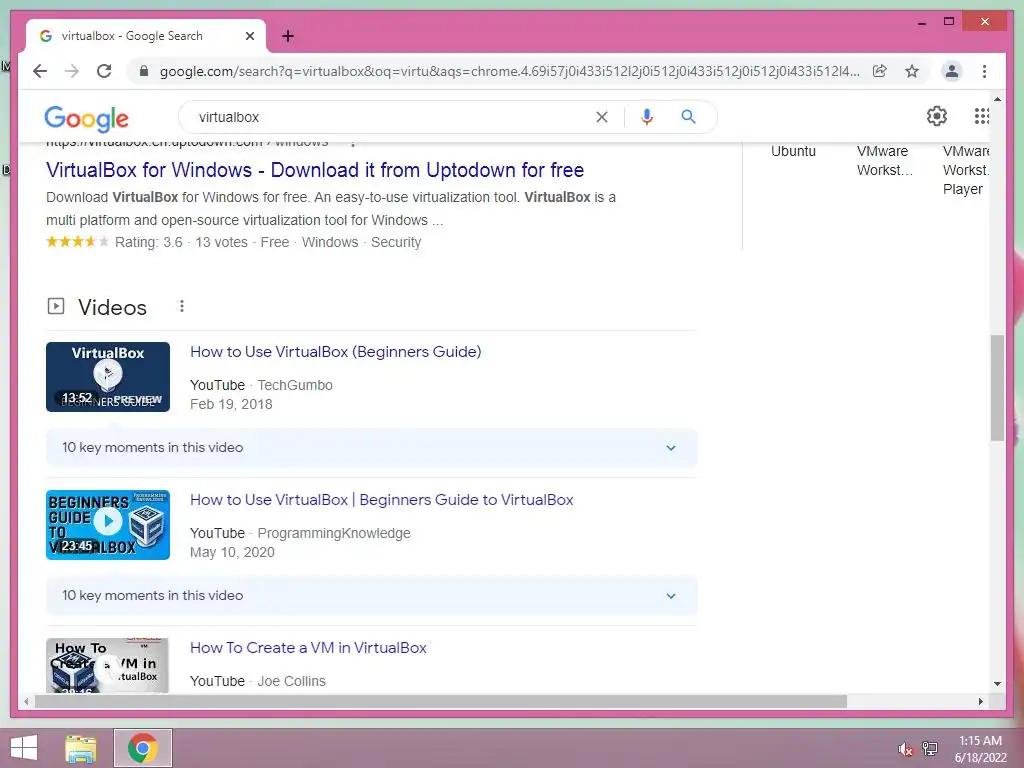The width and height of the screenshot is (1024, 768).
Task: Click horizontal scroll left arrow
Action: click(25, 701)
